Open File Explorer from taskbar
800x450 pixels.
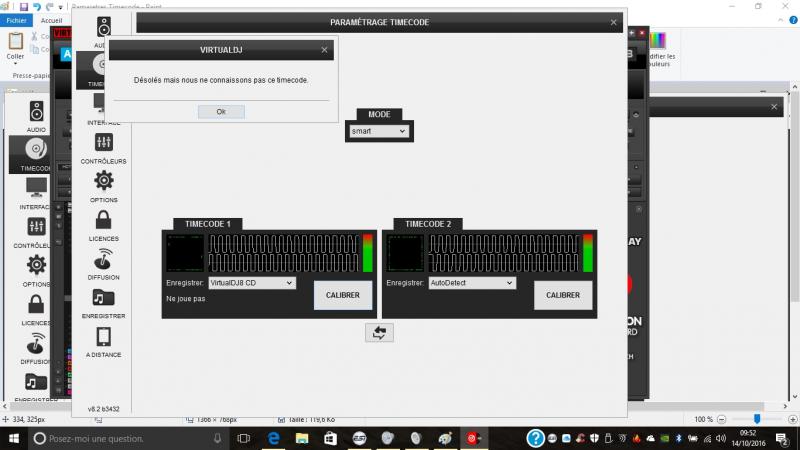[302, 438]
